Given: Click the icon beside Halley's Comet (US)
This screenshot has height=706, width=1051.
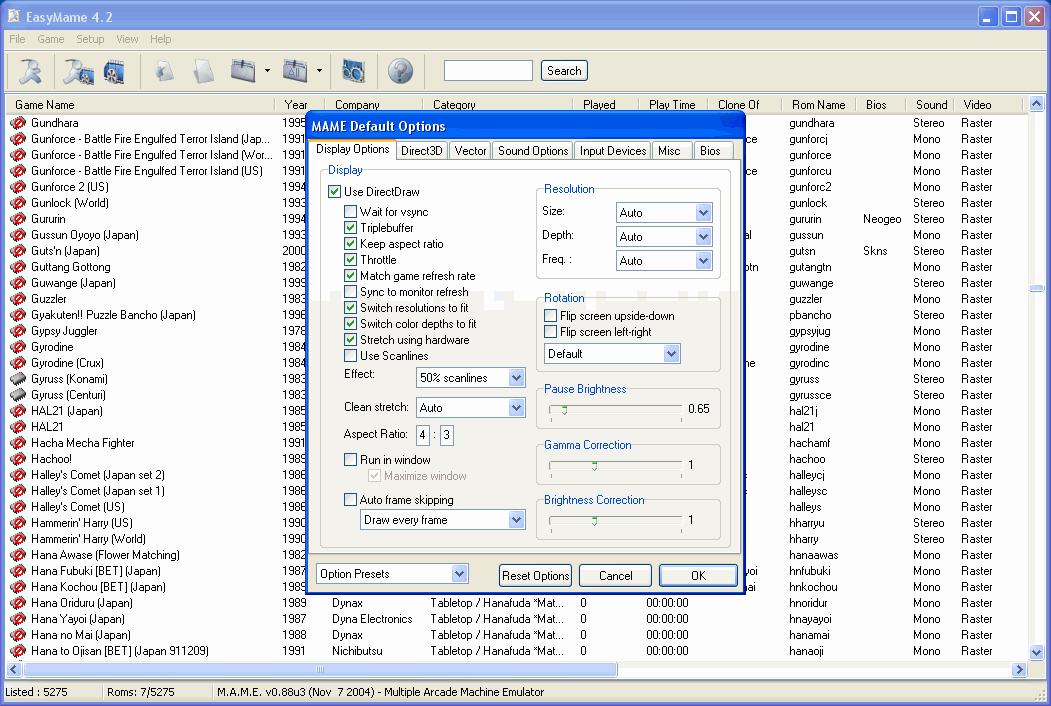Looking at the screenshot, I should coord(18,507).
